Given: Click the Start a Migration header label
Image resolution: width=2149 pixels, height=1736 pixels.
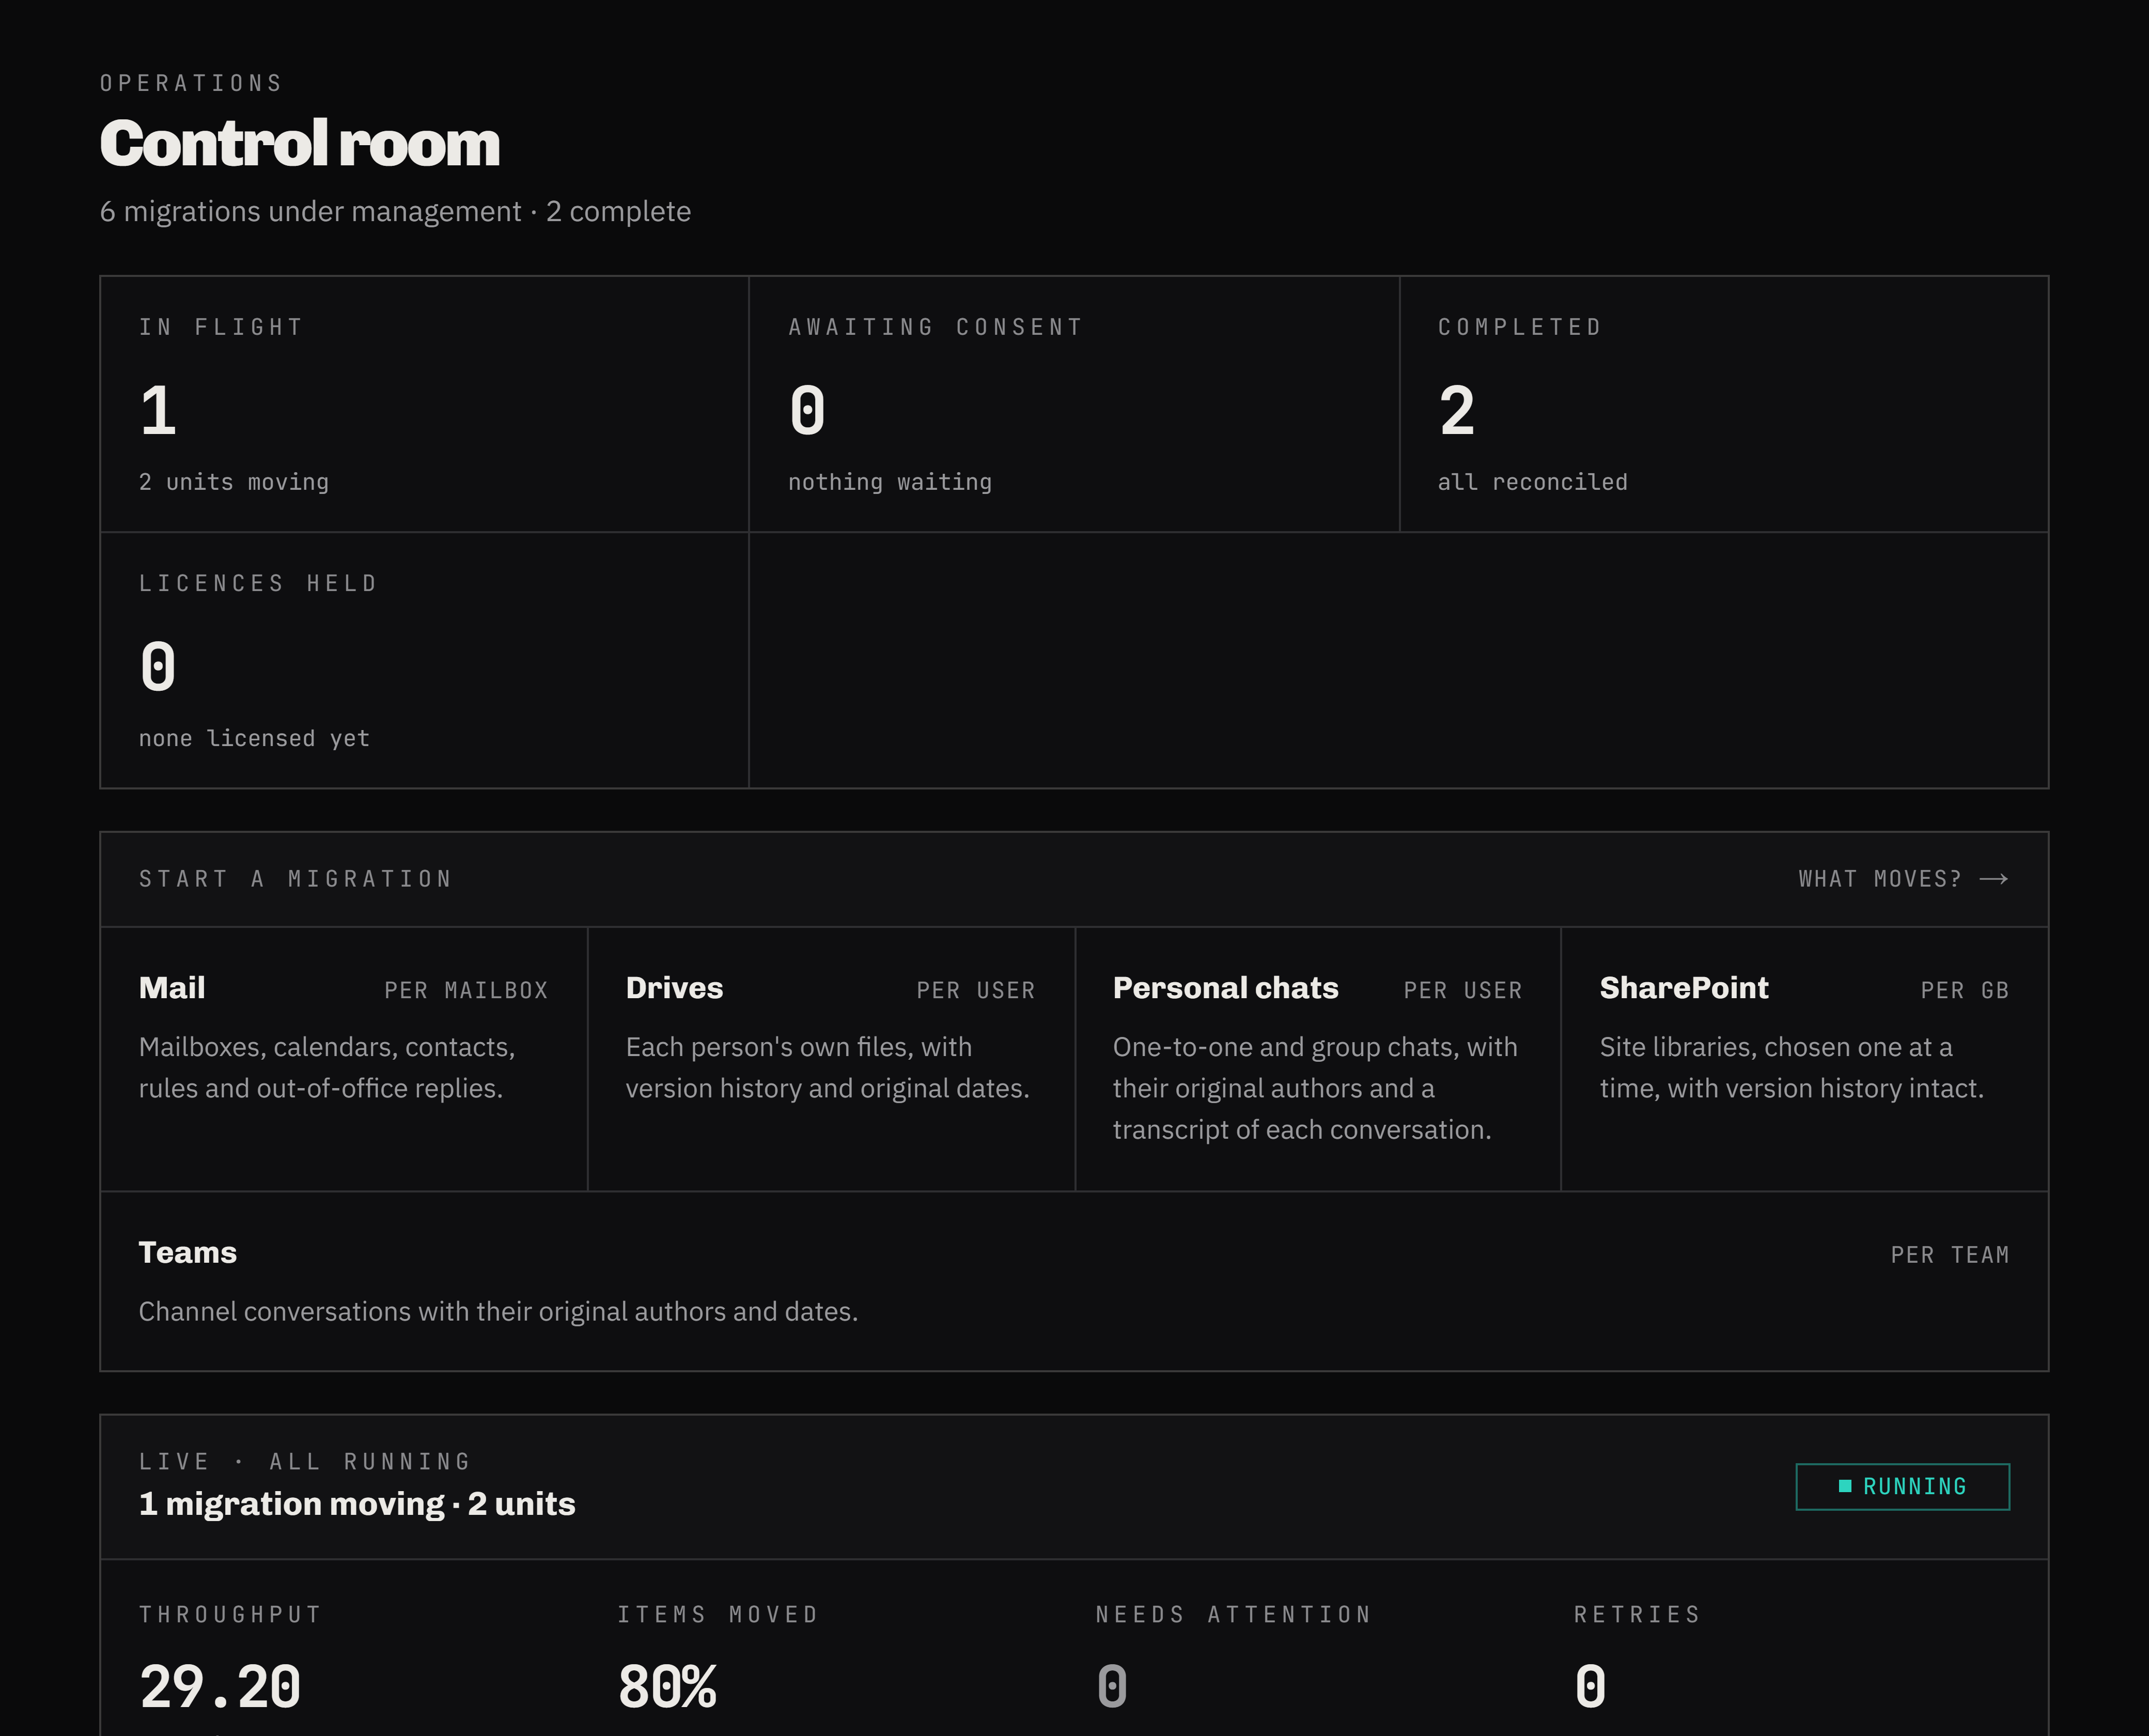Looking at the screenshot, I should pos(295,879).
